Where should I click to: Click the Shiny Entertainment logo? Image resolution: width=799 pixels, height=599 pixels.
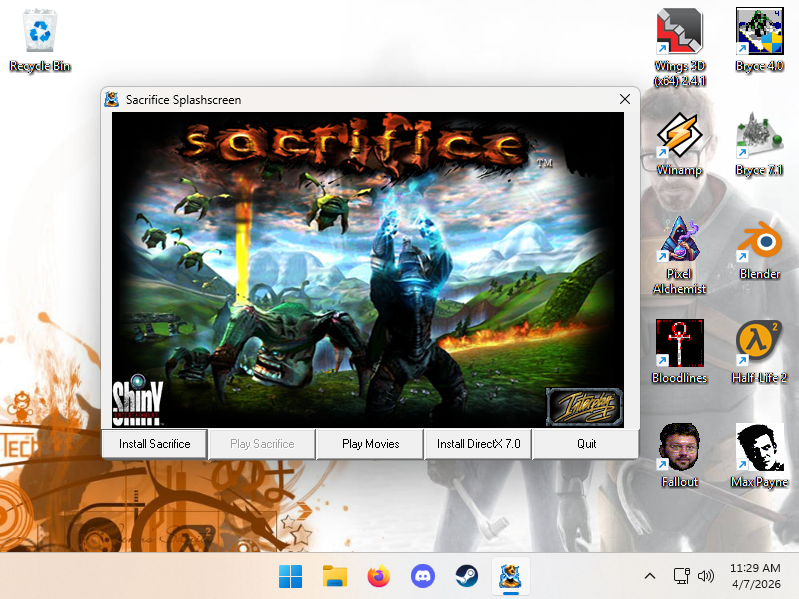[x=137, y=400]
